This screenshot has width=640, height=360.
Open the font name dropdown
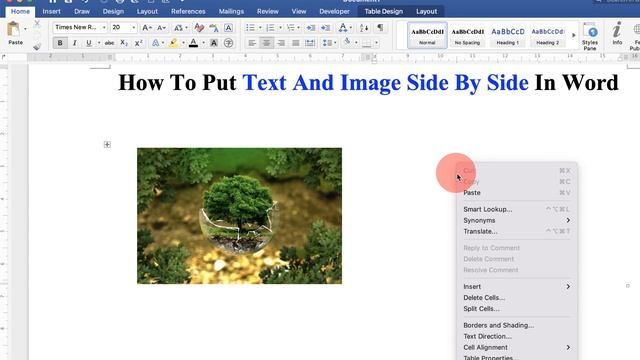[104, 27]
